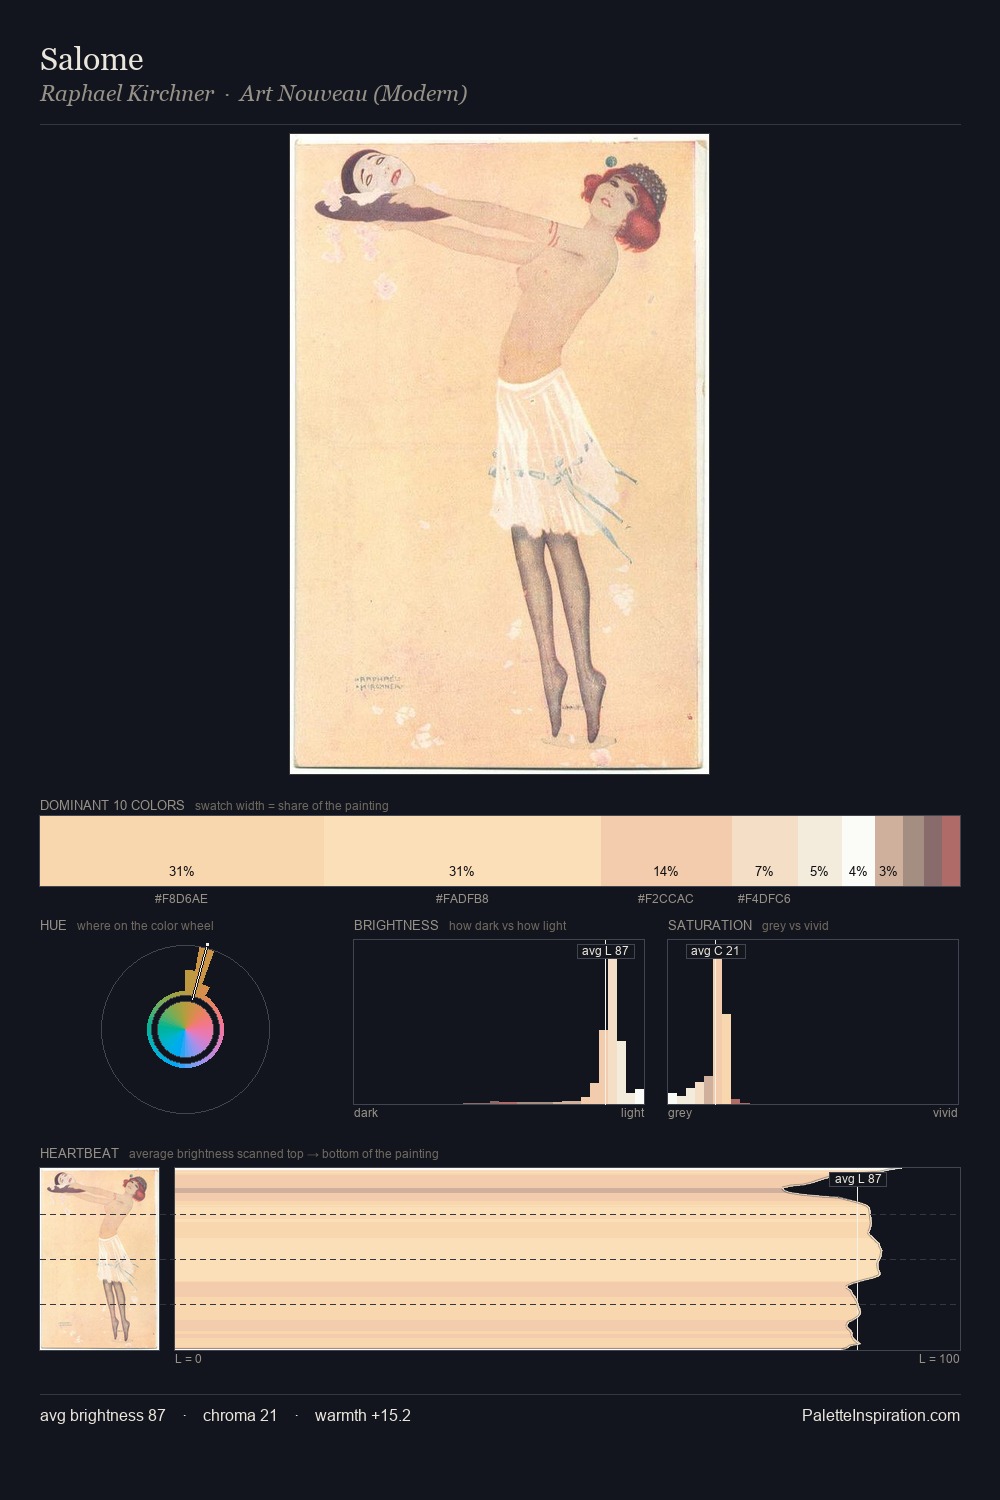Click the title 'Salome'
Screen dimensions: 1000x1500
pyautogui.click(x=92, y=59)
